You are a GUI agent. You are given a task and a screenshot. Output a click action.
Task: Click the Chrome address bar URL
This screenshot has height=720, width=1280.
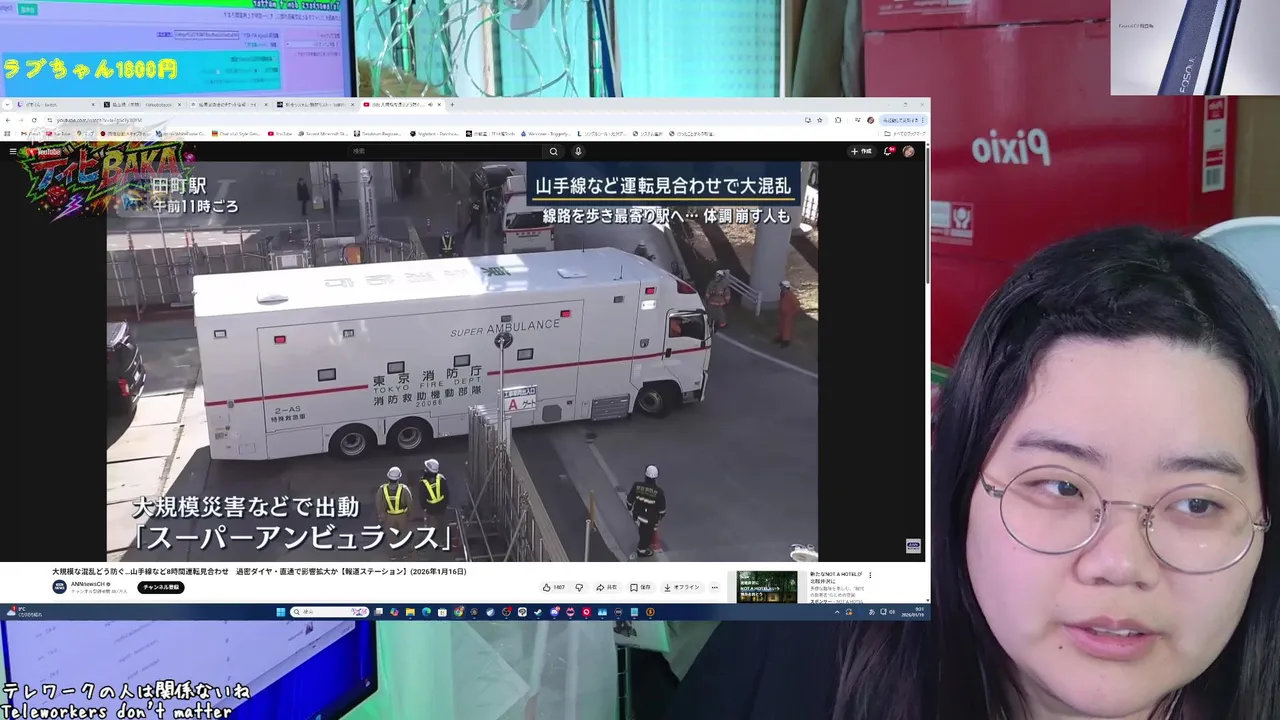pos(100,120)
